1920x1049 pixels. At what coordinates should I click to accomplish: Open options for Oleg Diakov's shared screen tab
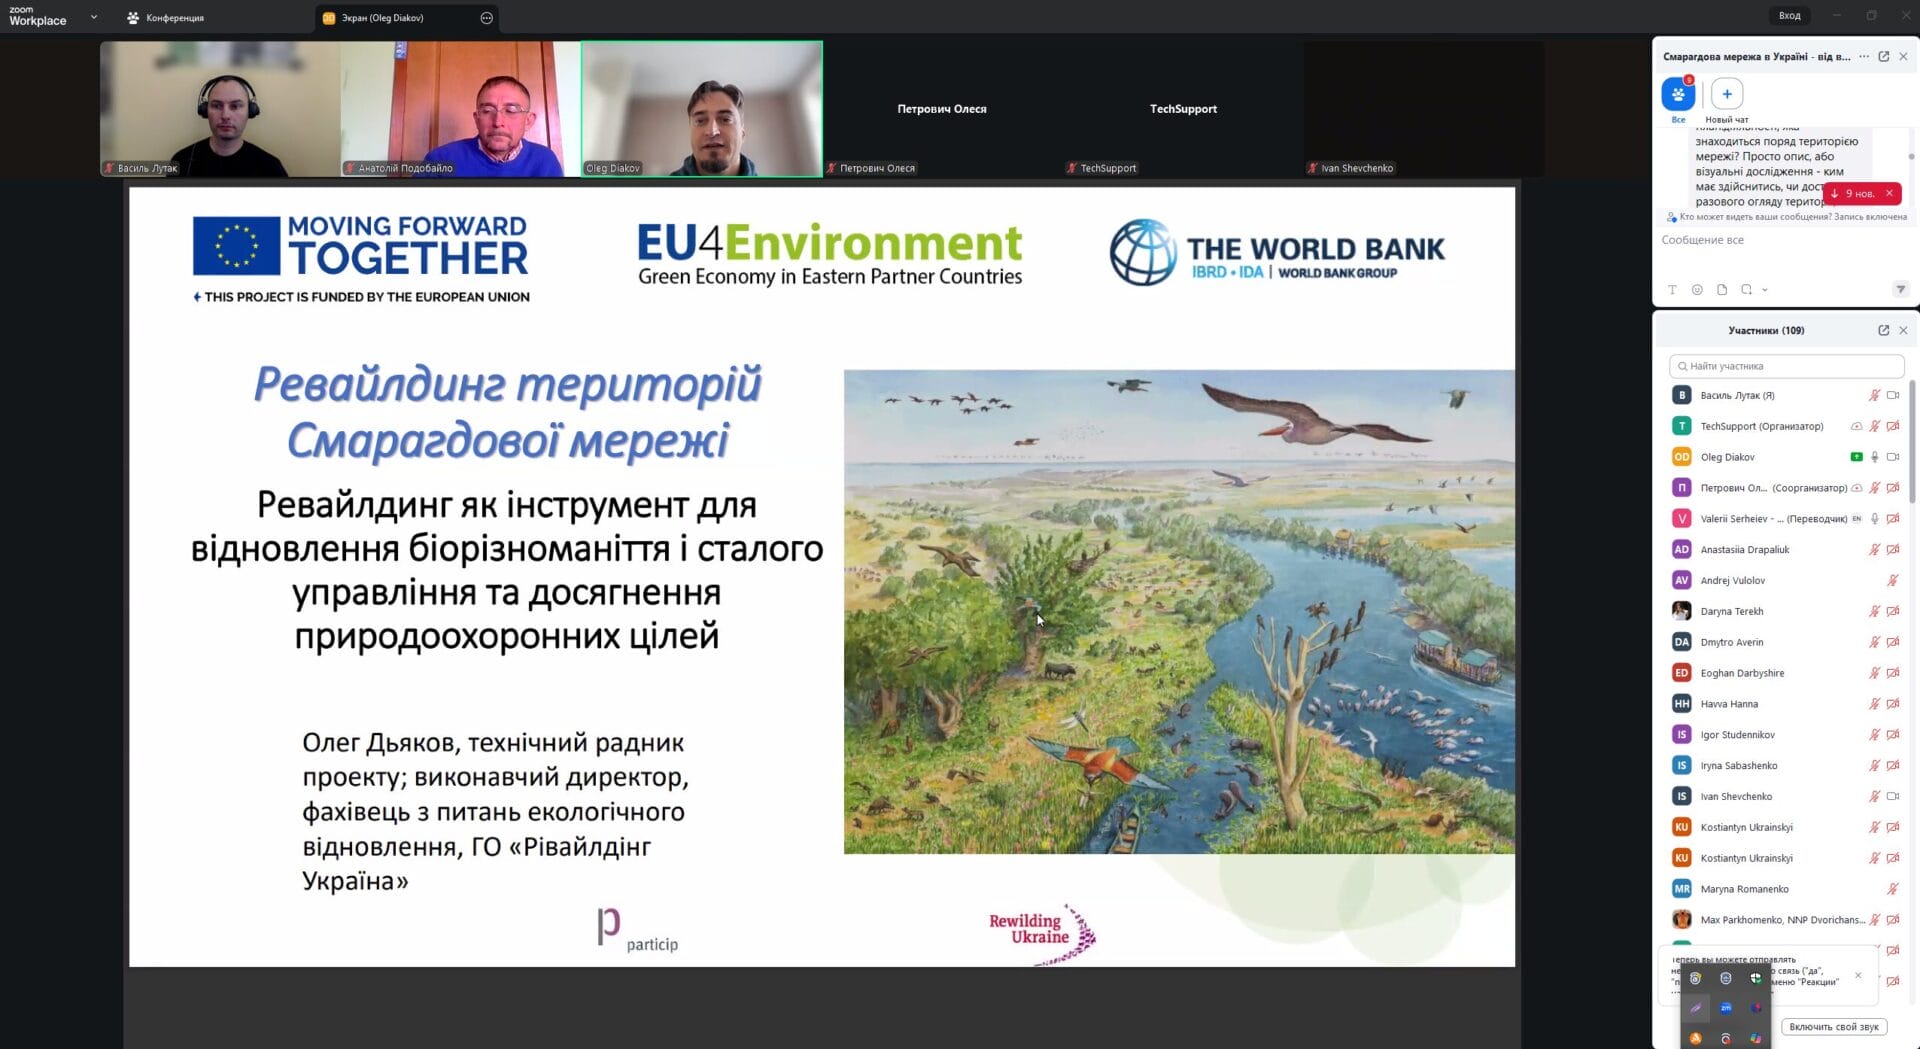[486, 18]
